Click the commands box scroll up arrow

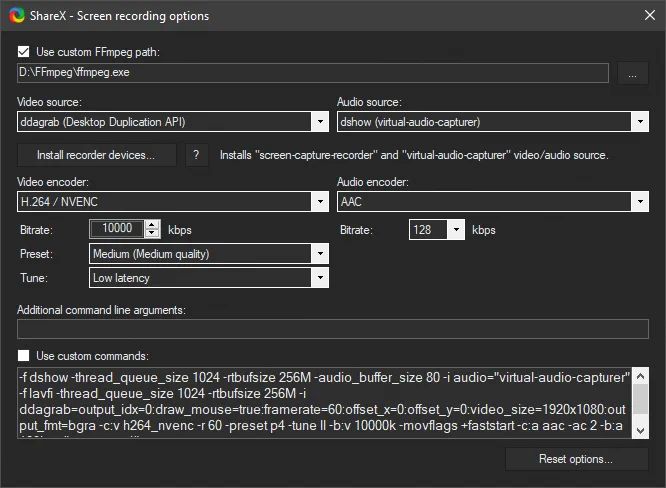point(641,376)
